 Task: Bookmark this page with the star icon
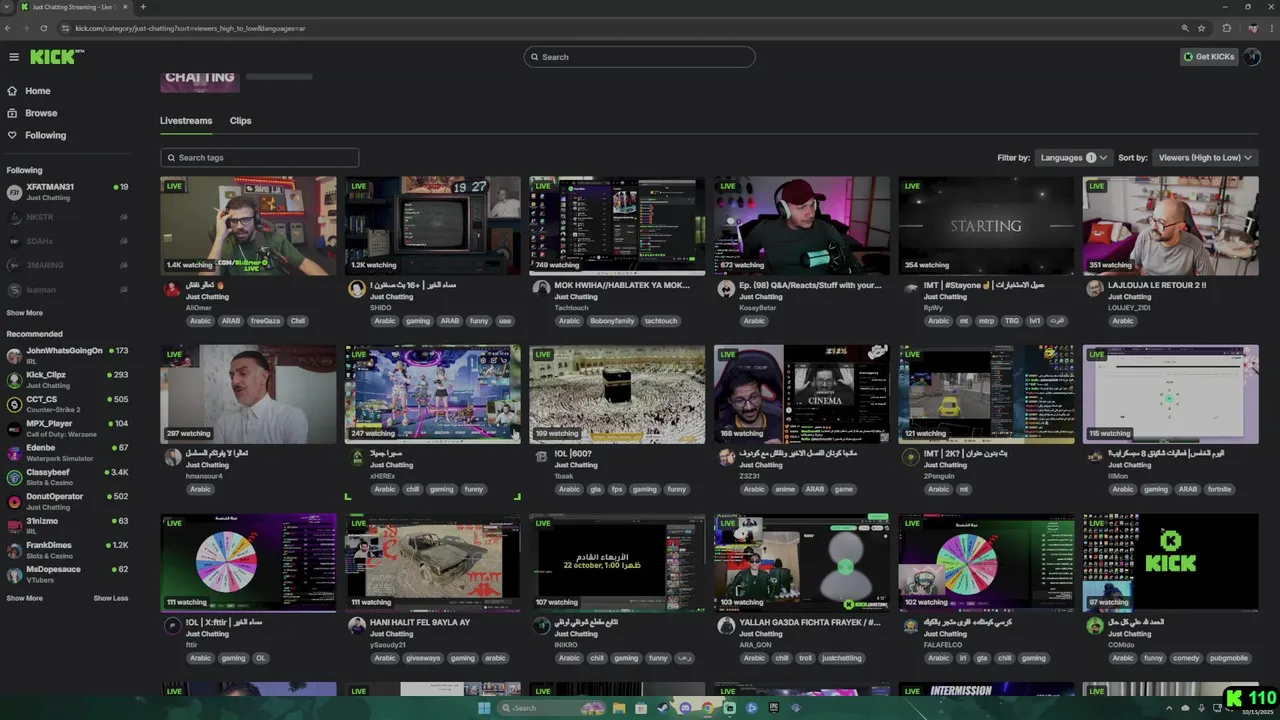click(x=1199, y=28)
